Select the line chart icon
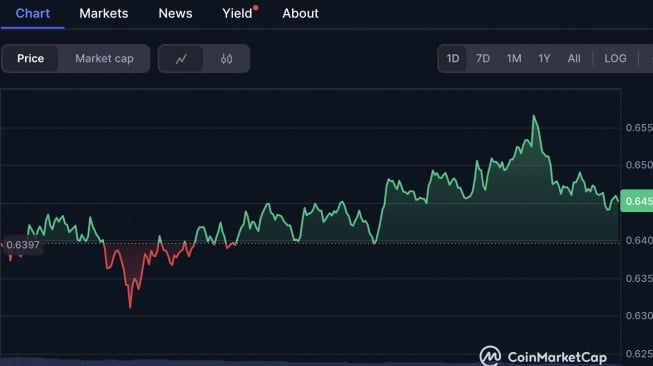This screenshot has height=366, width=653. click(x=181, y=59)
